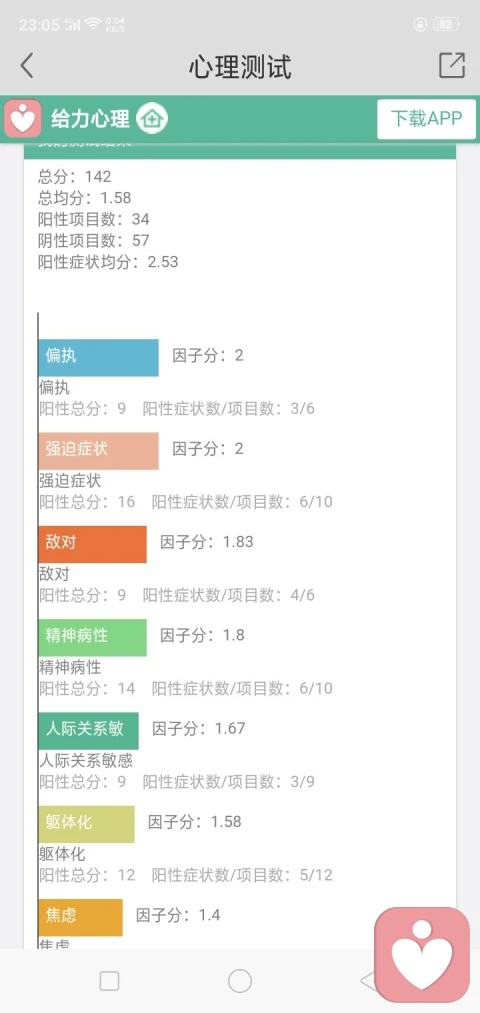The height and width of the screenshot is (1013, 480).
Task: Select the peach 强迫症状 factor bar
Action: 98,451
